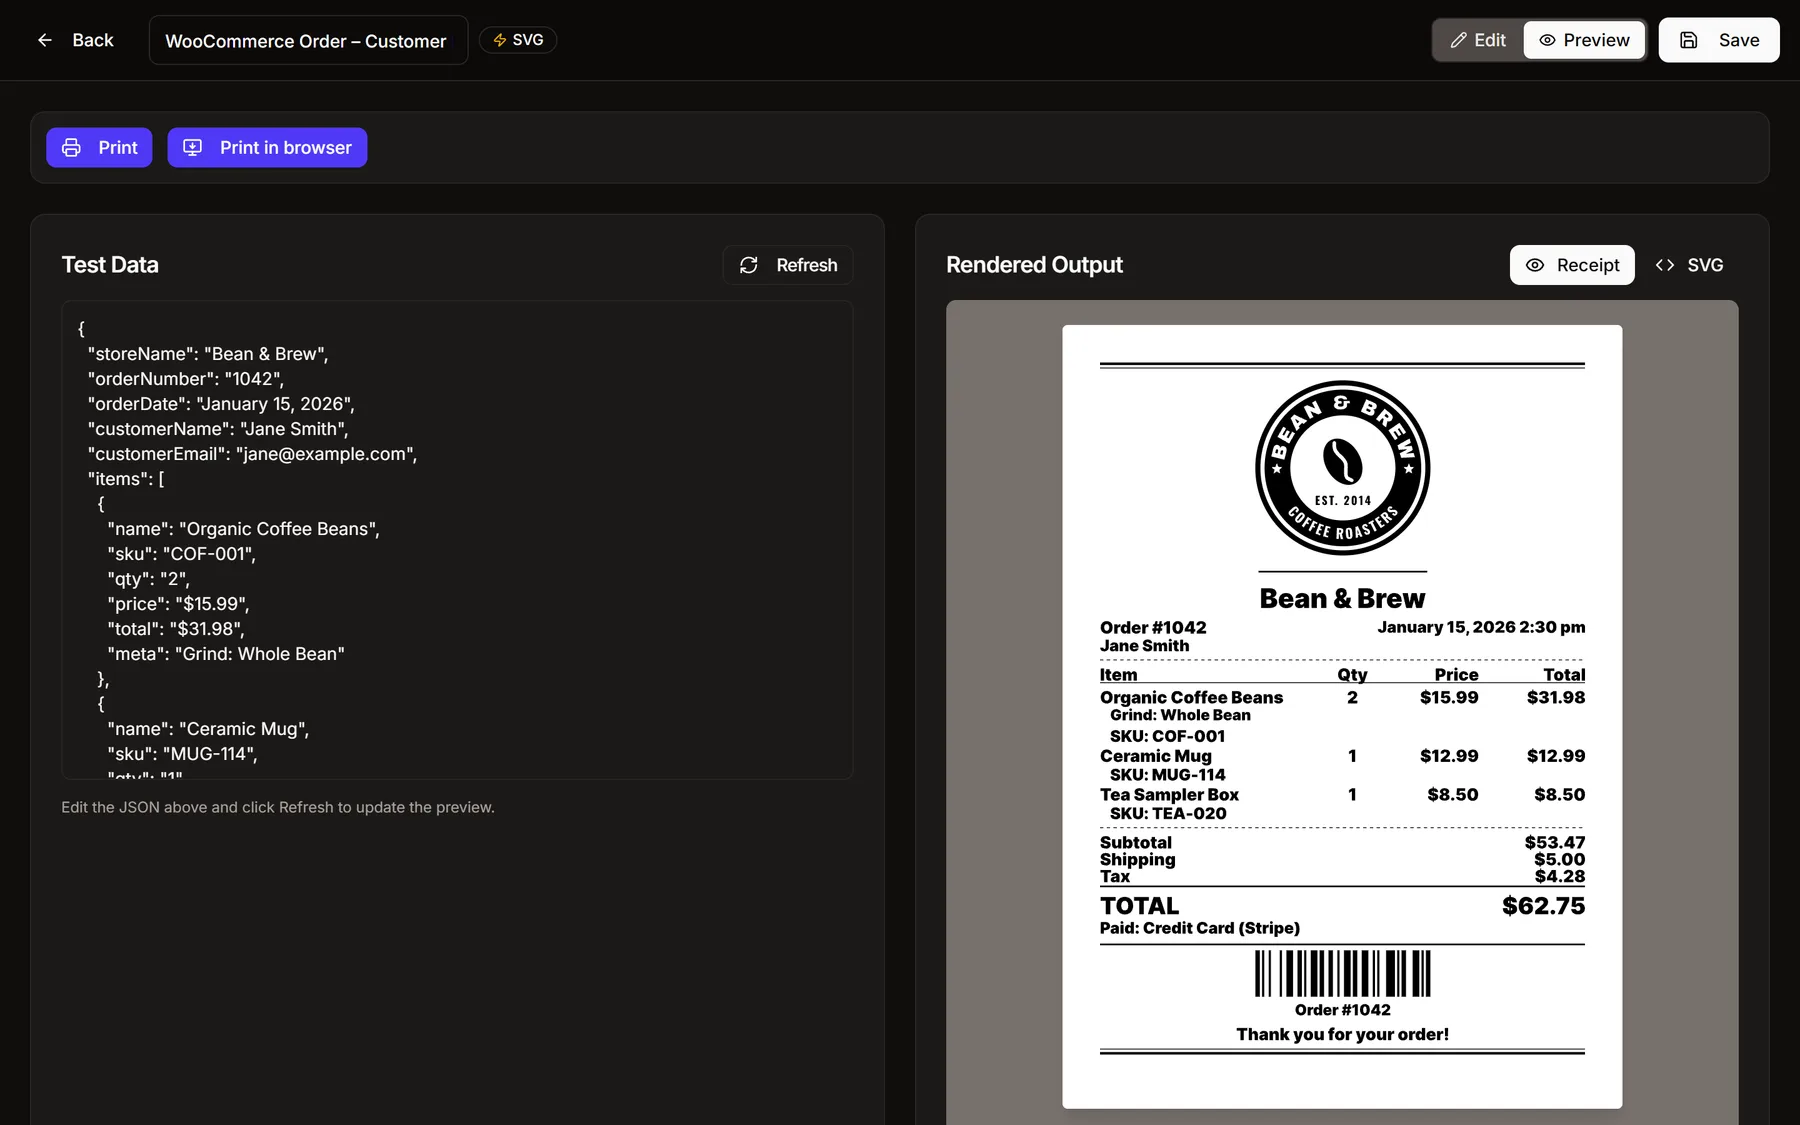Click the printer icon
The height and width of the screenshot is (1125, 1800).
(x=72, y=148)
